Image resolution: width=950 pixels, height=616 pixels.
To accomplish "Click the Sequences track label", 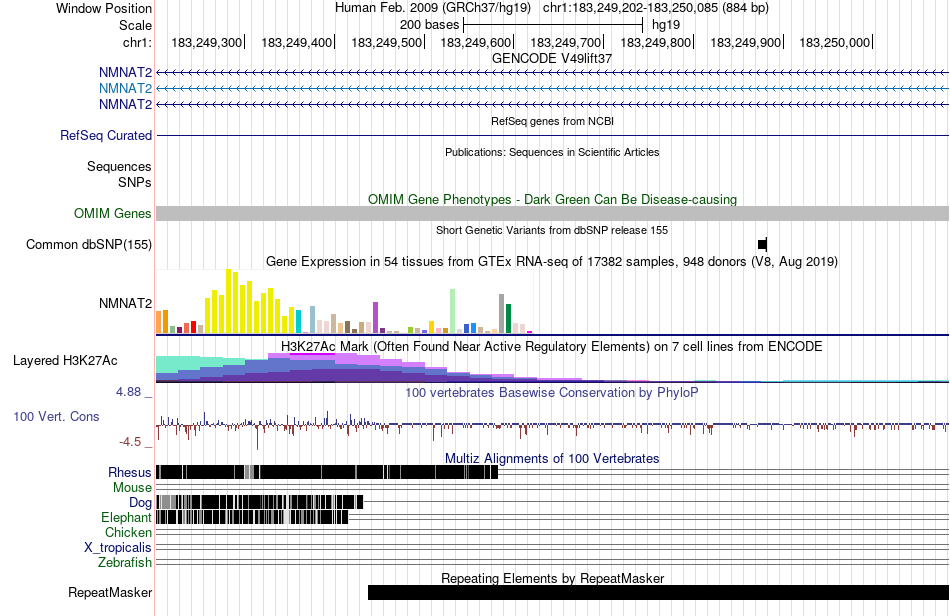I will [119, 166].
